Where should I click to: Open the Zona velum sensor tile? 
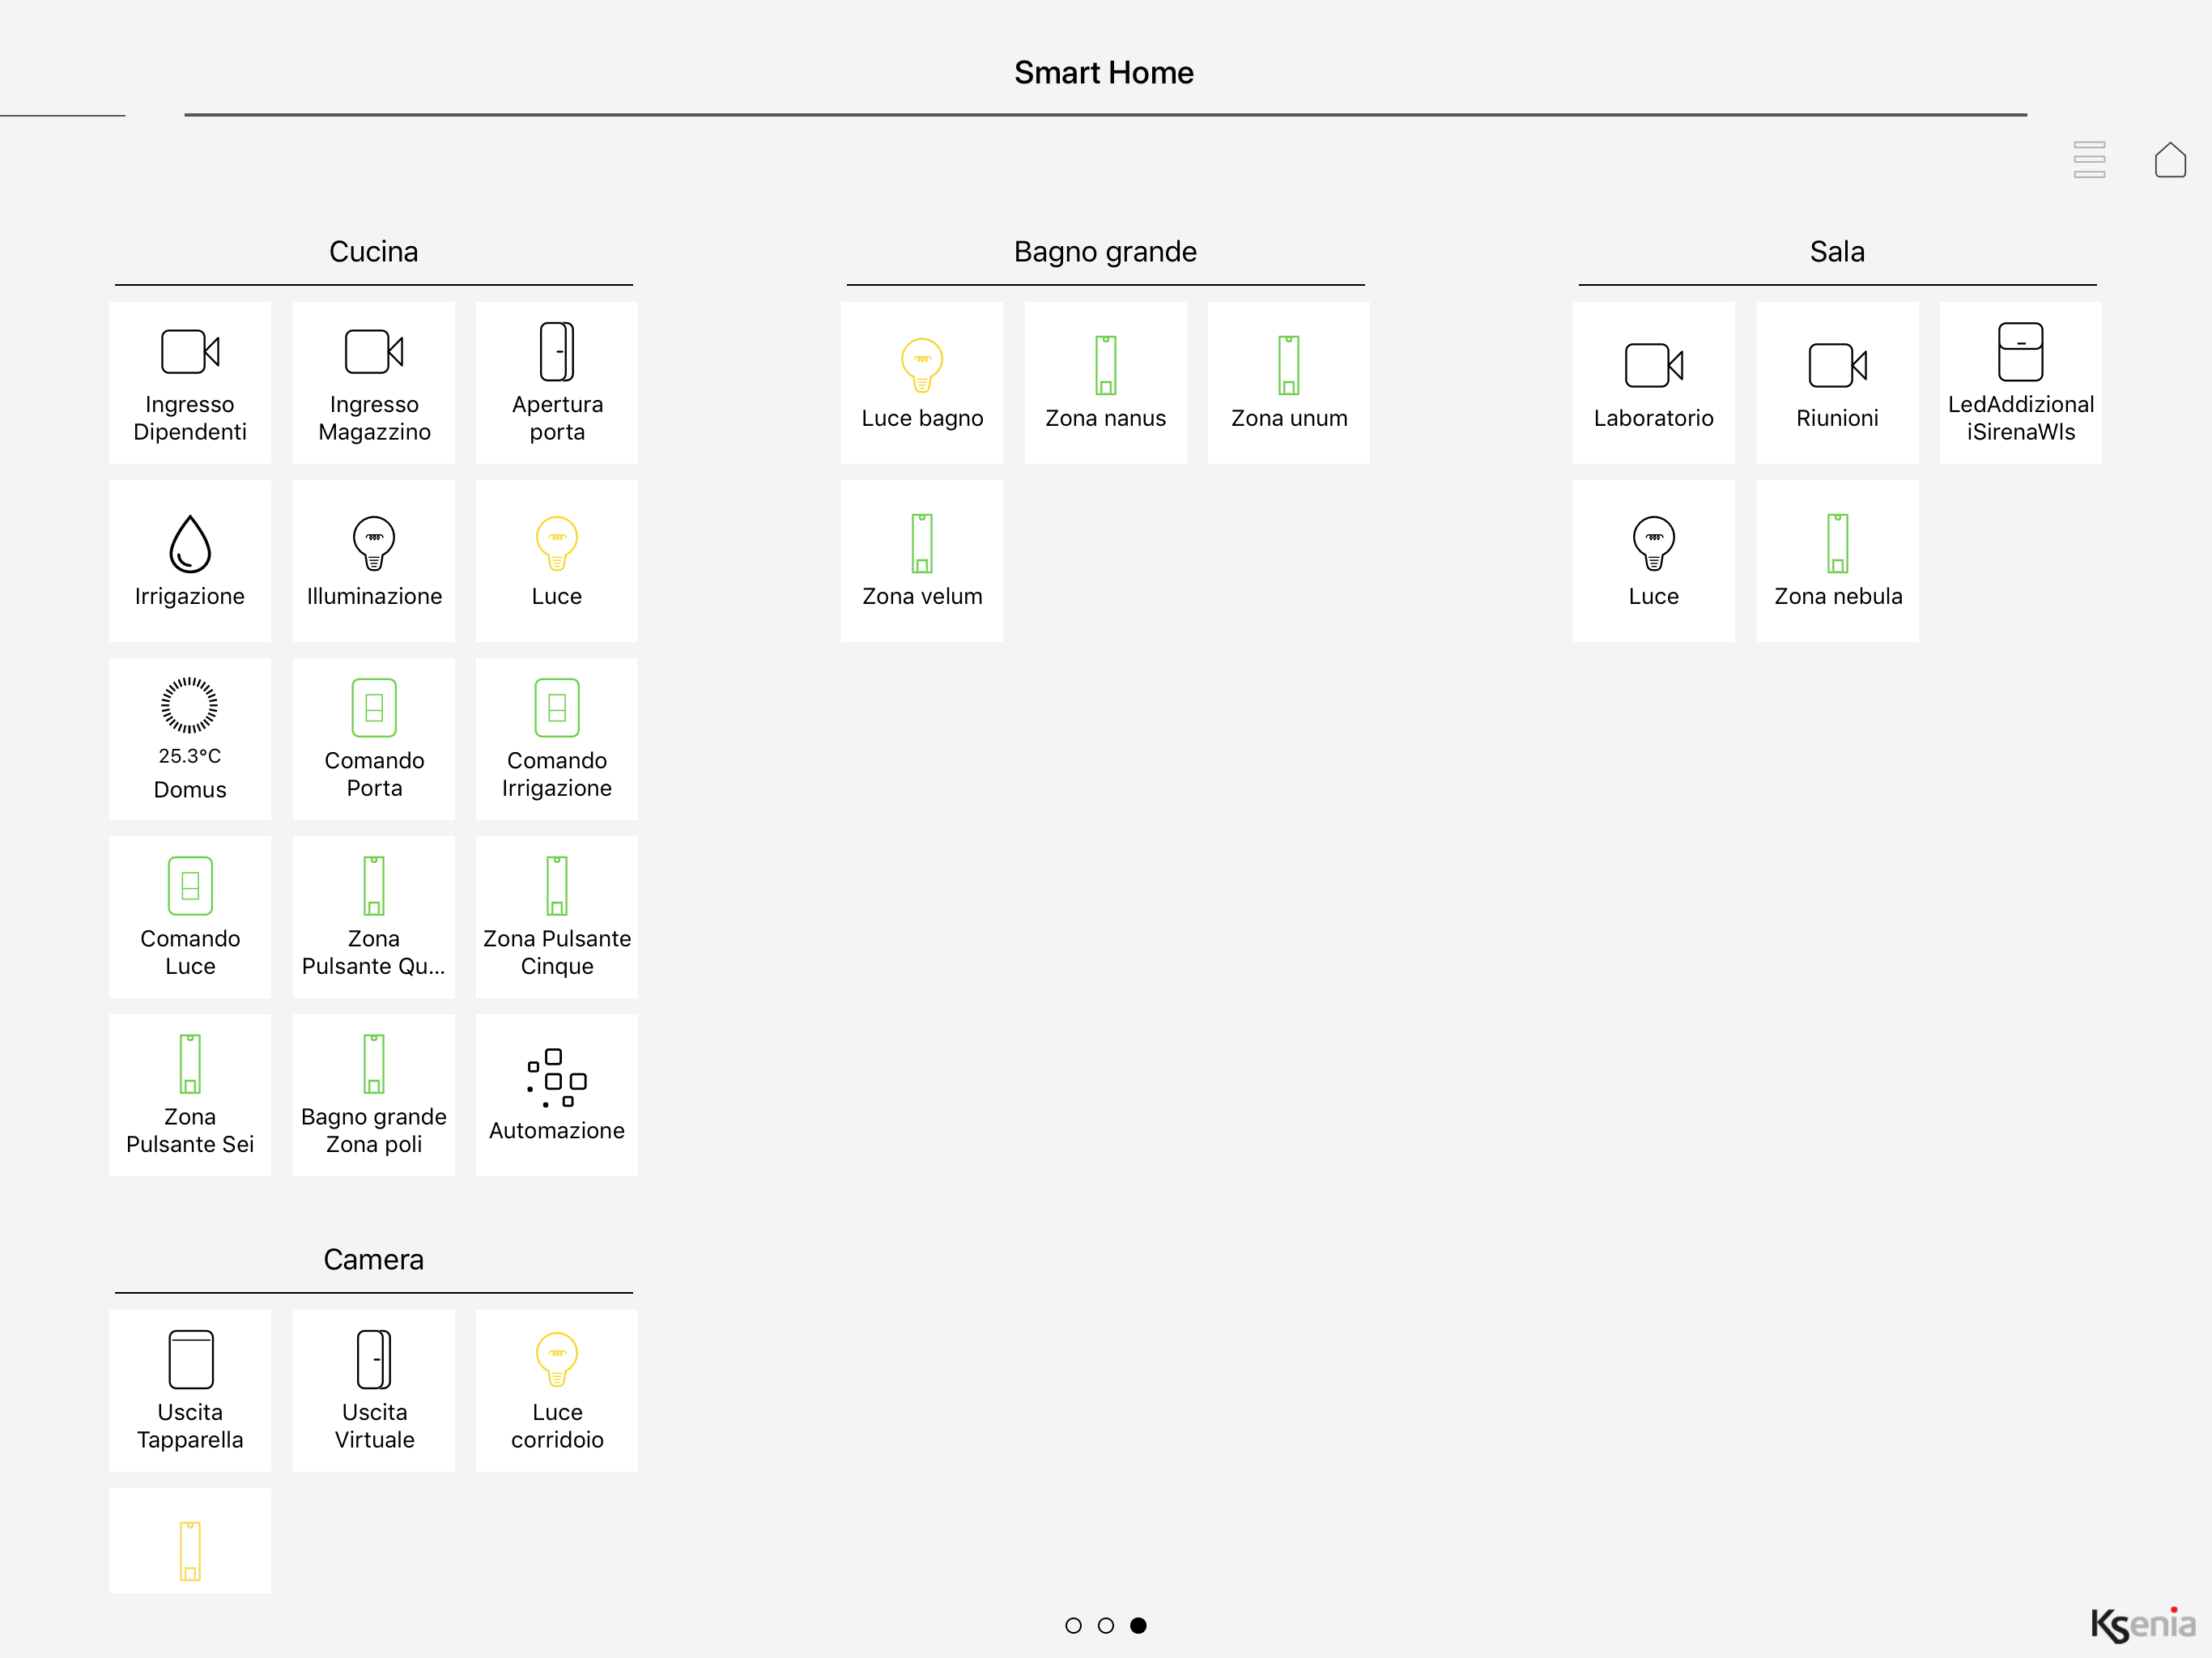pos(922,561)
